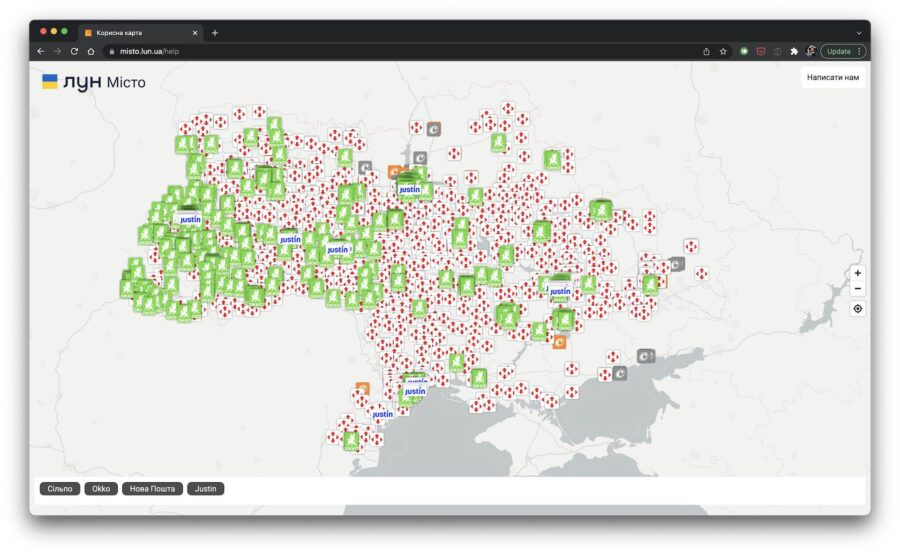Close the Корисна карта tab
Image resolution: width=900 pixels, height=554 pixels.
click(x=195, y=33)
